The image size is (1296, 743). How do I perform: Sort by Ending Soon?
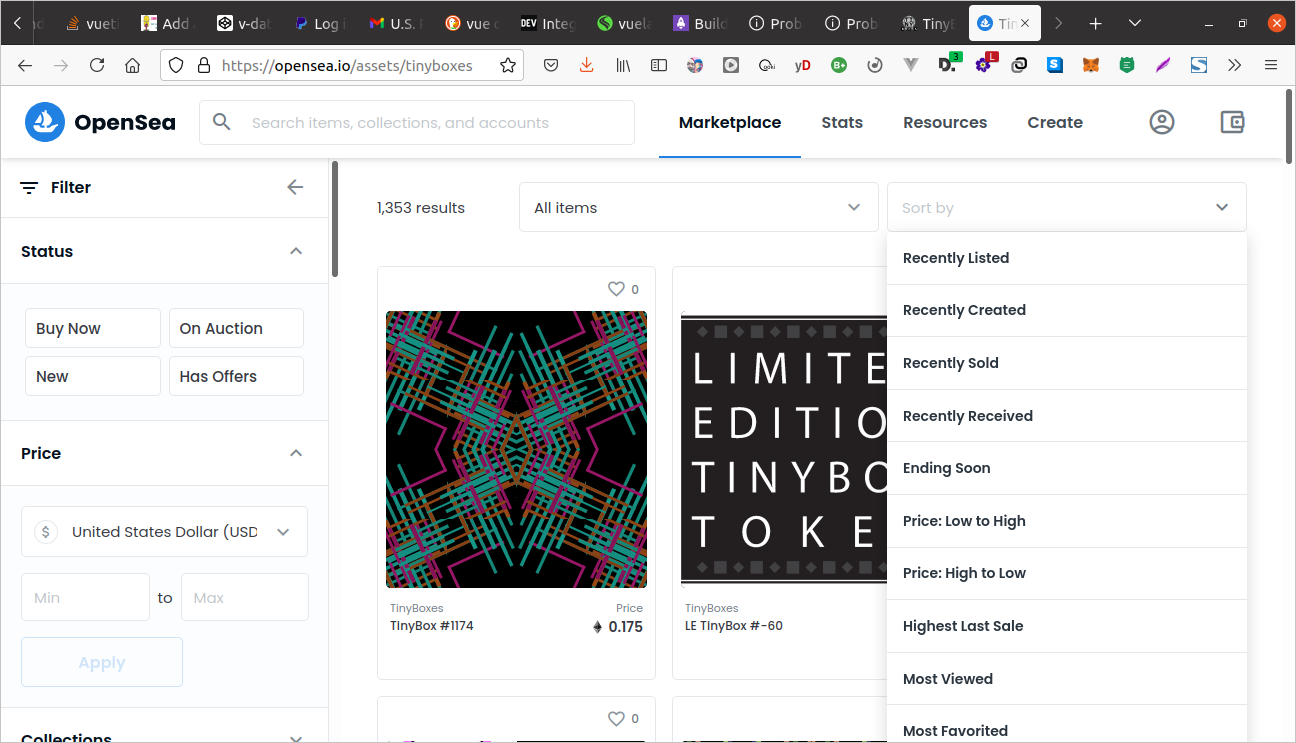point(1066,468)
